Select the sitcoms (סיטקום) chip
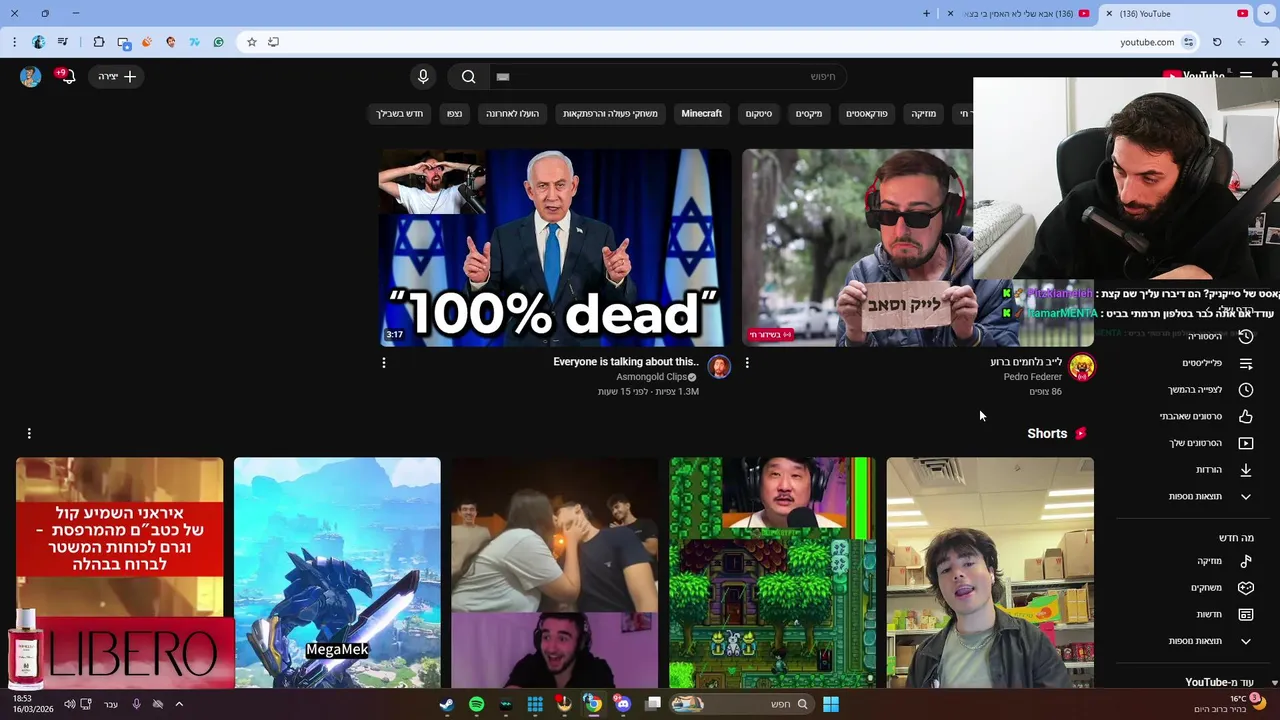This screenshot has height=720, width=1280. (759, 114)
